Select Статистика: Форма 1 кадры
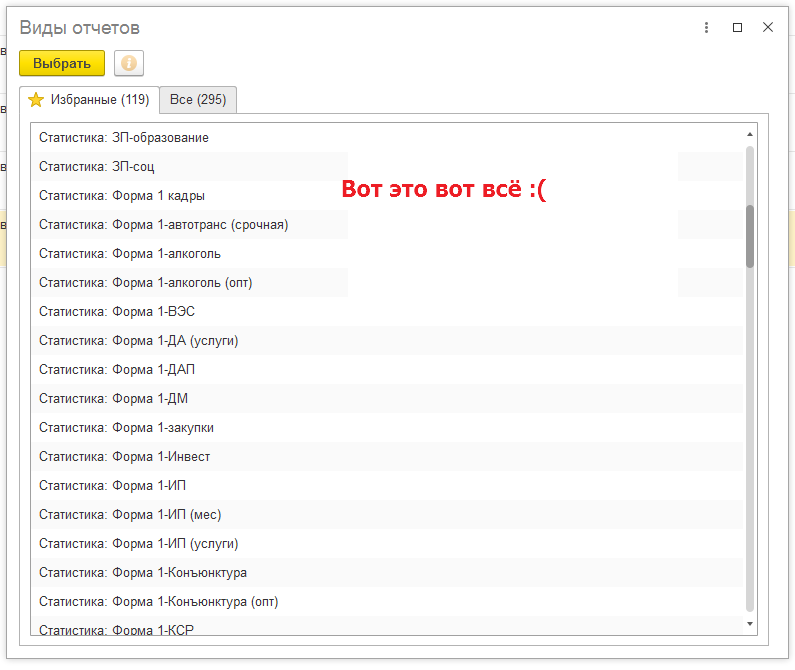The image size is (795, 670). [122, 196]
